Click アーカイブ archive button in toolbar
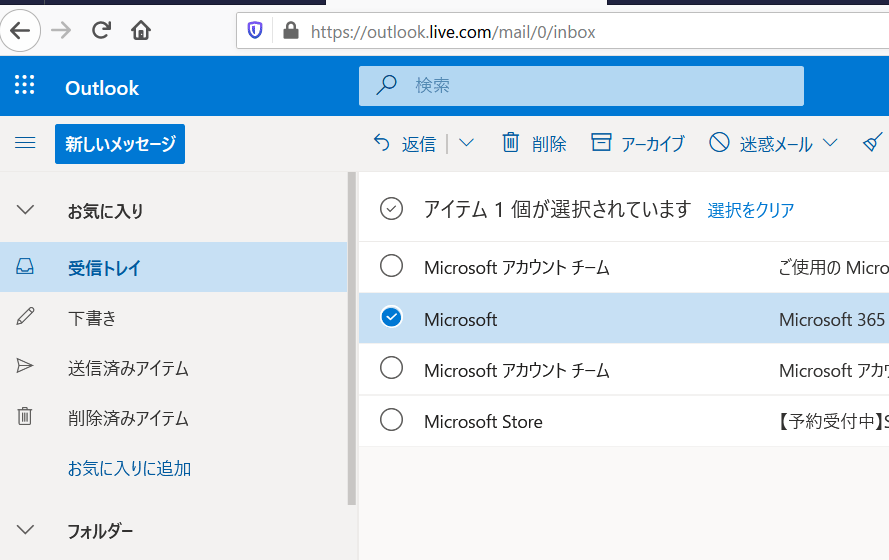 [637, 143]
